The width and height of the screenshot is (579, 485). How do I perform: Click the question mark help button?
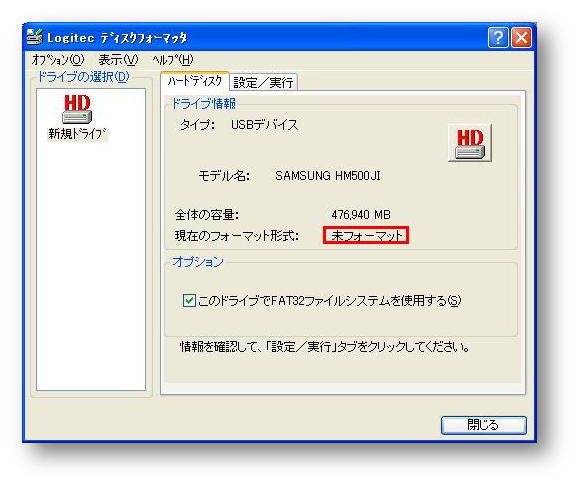coord(498,37)
